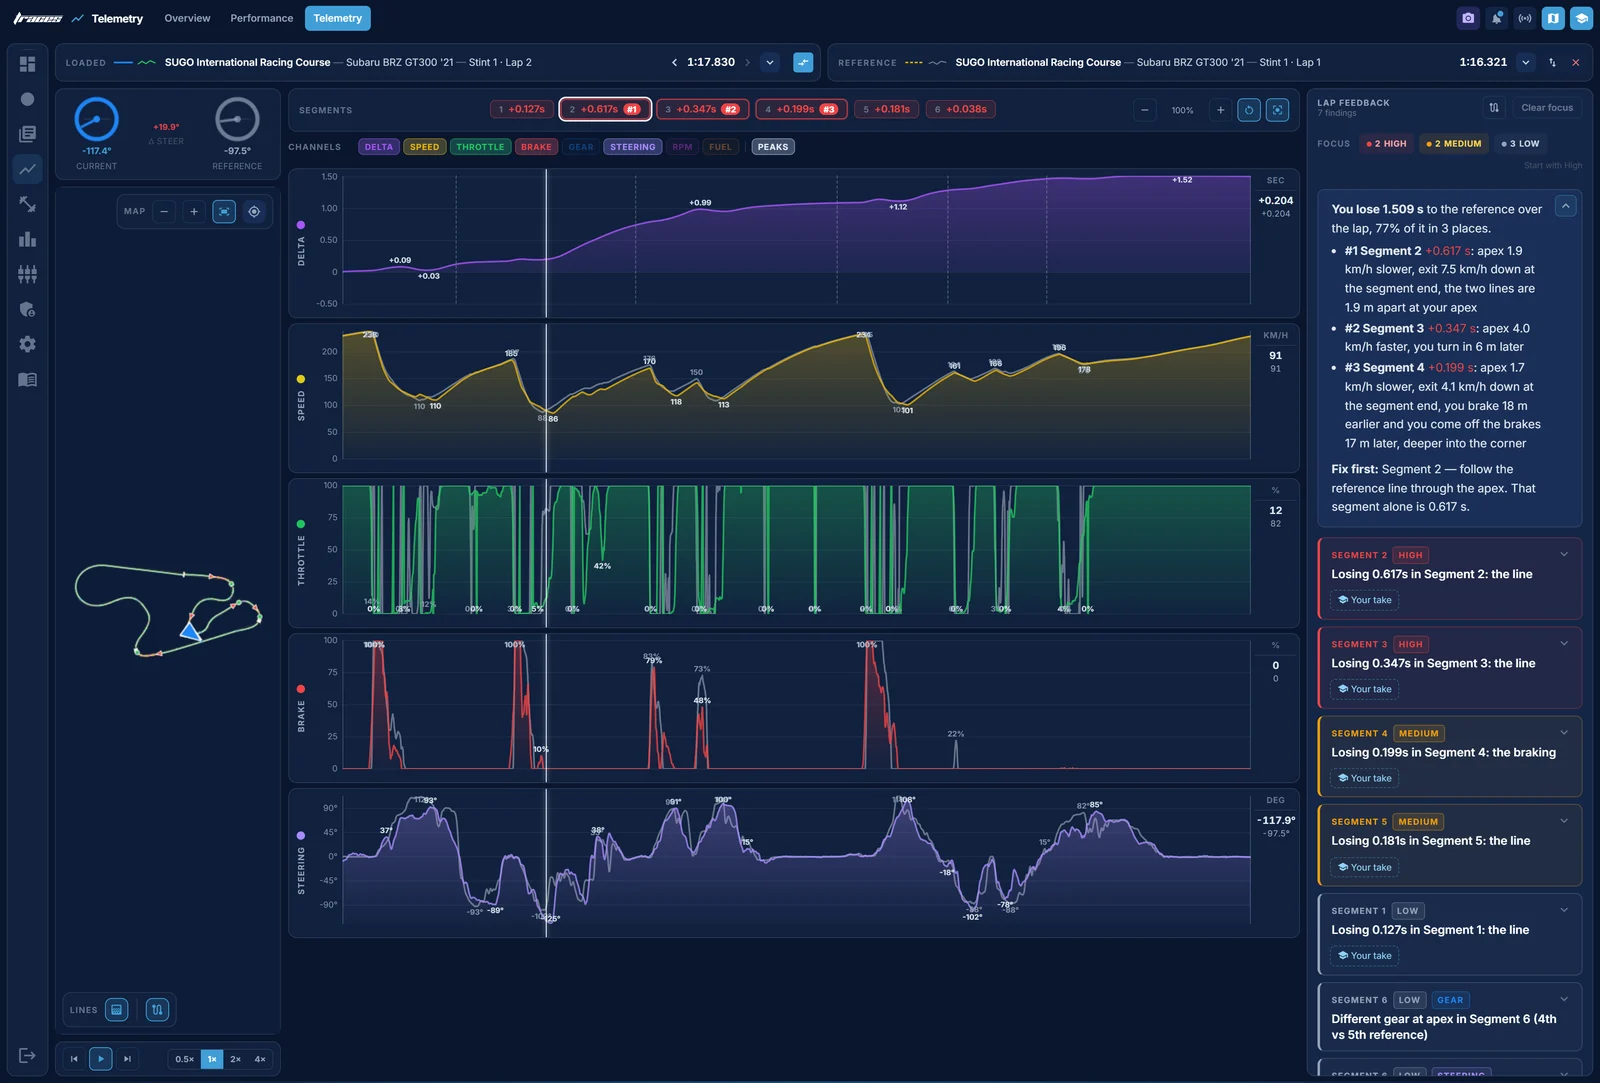1600x1083 pixels.
Task: Open the sessions library icon in sidebar
Action: pyautogui.click(x=27, y=134)
